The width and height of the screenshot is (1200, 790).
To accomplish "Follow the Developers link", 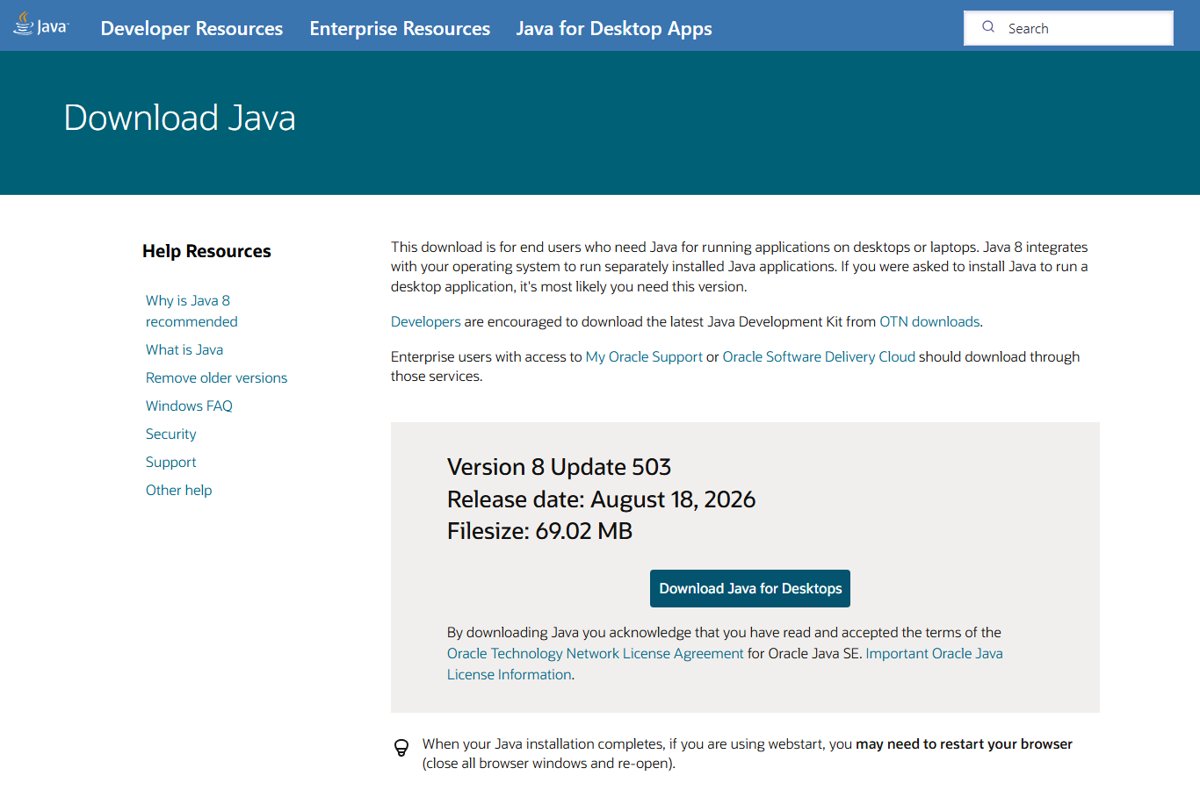I will (426, 322).
